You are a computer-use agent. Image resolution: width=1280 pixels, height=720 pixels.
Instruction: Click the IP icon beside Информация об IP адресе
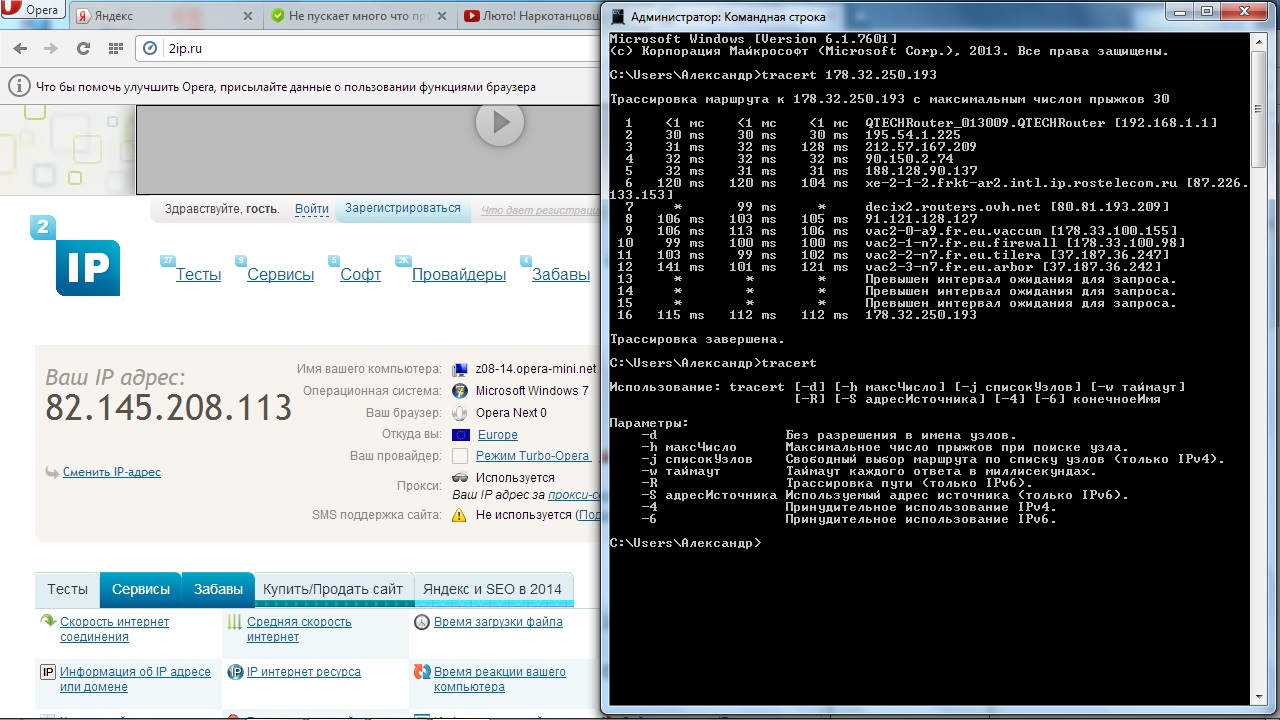click(47, 672)
